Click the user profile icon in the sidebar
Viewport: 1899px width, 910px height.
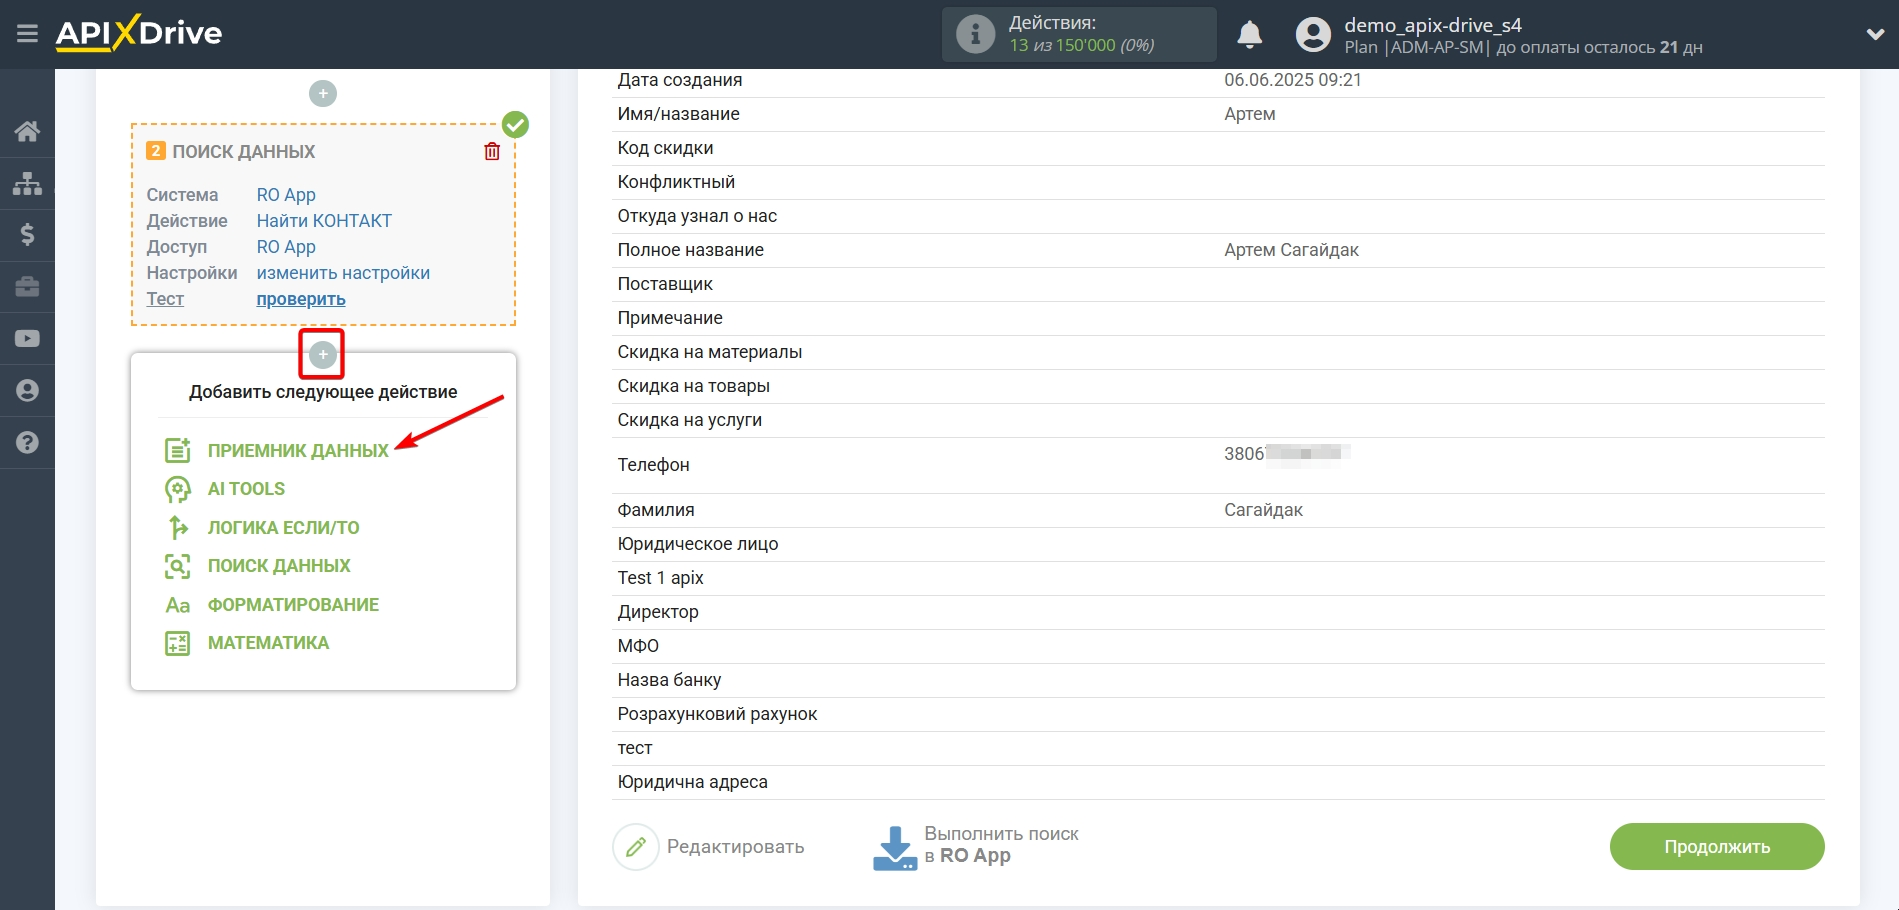pyautogui.click(x=27, y=390)
